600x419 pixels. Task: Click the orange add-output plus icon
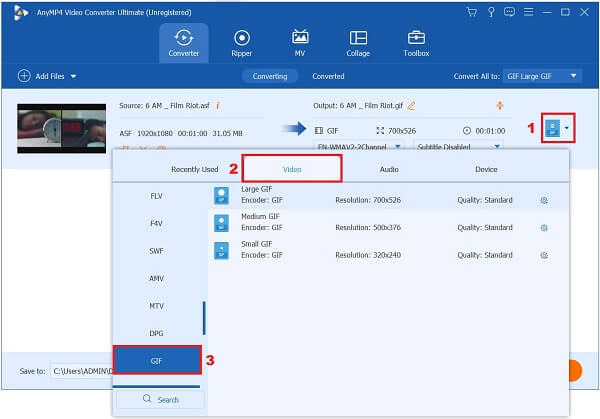point(500,105)
